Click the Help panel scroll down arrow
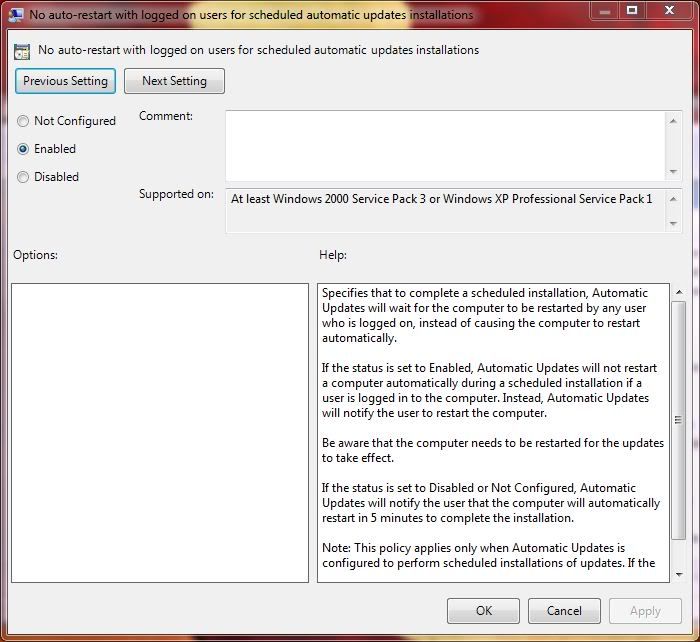This screenshot has width=700, height=642. [678, 574]
